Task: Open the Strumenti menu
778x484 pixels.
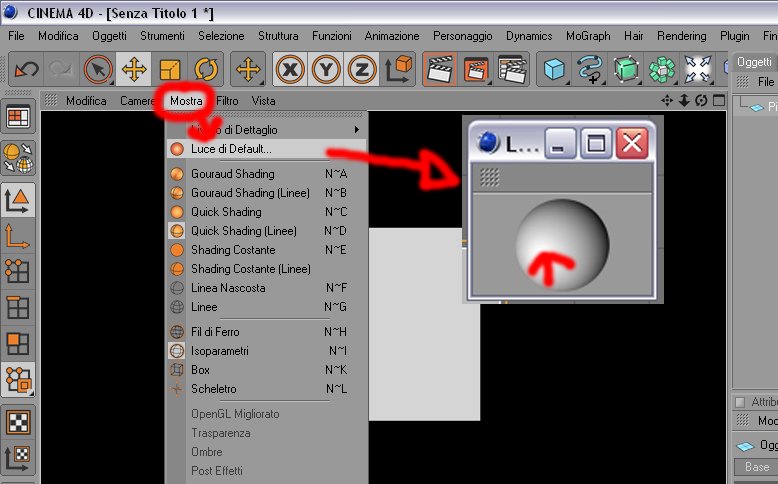Action: (x=162, y=36)
